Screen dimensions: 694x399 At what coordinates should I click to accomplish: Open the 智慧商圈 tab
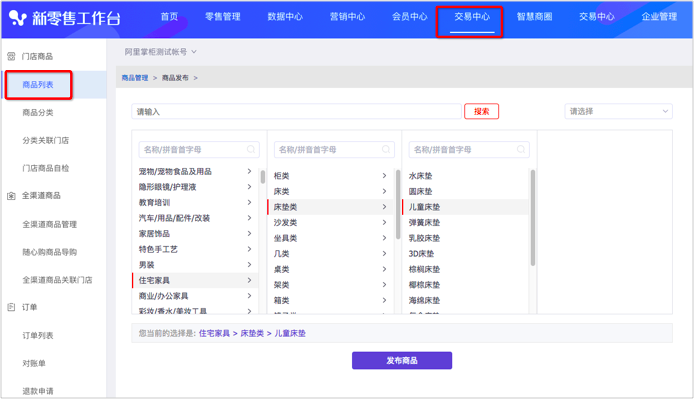click(x=535, y=17)
